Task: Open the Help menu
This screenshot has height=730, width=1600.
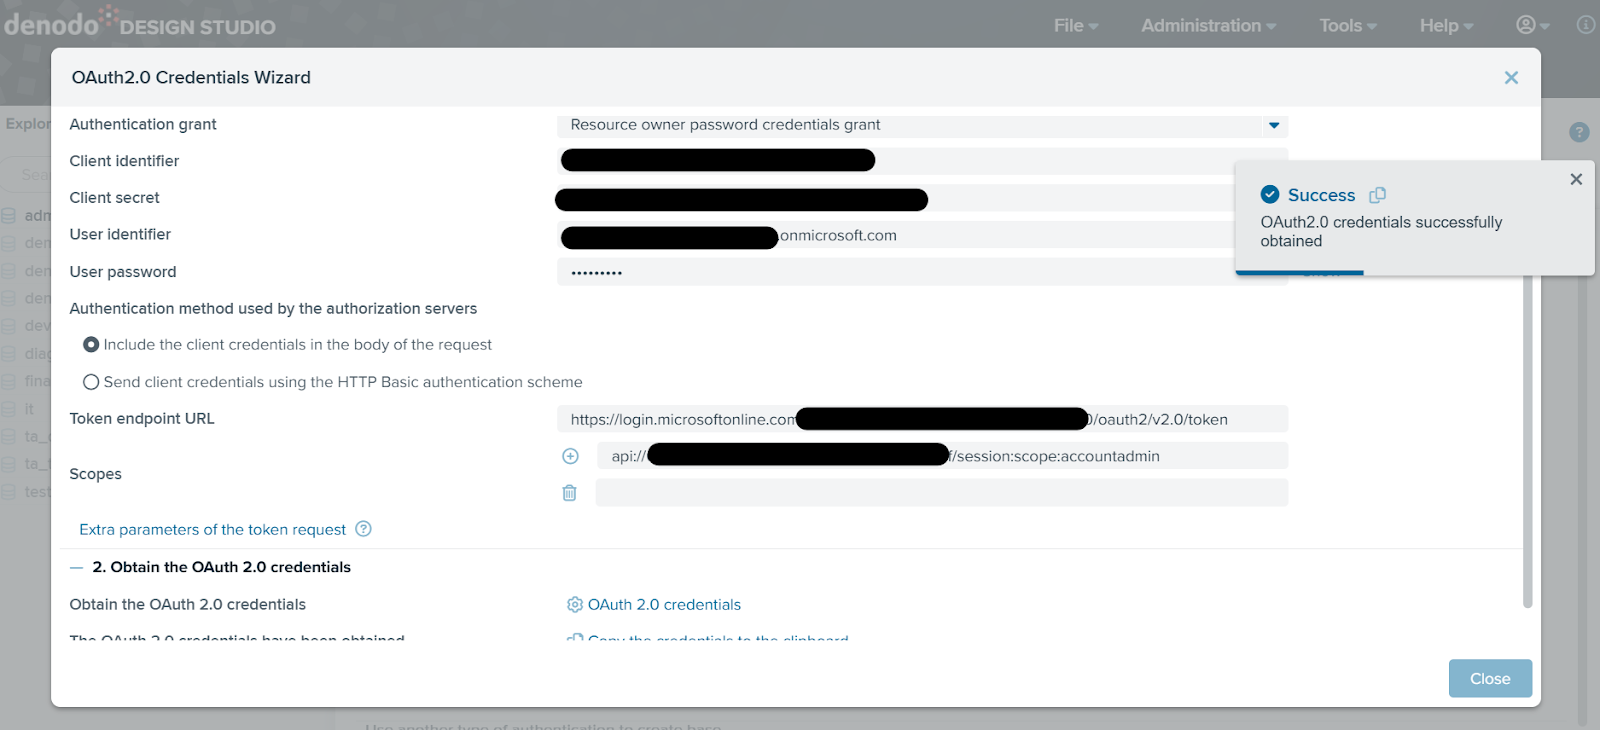Action: pos(1447,25)
